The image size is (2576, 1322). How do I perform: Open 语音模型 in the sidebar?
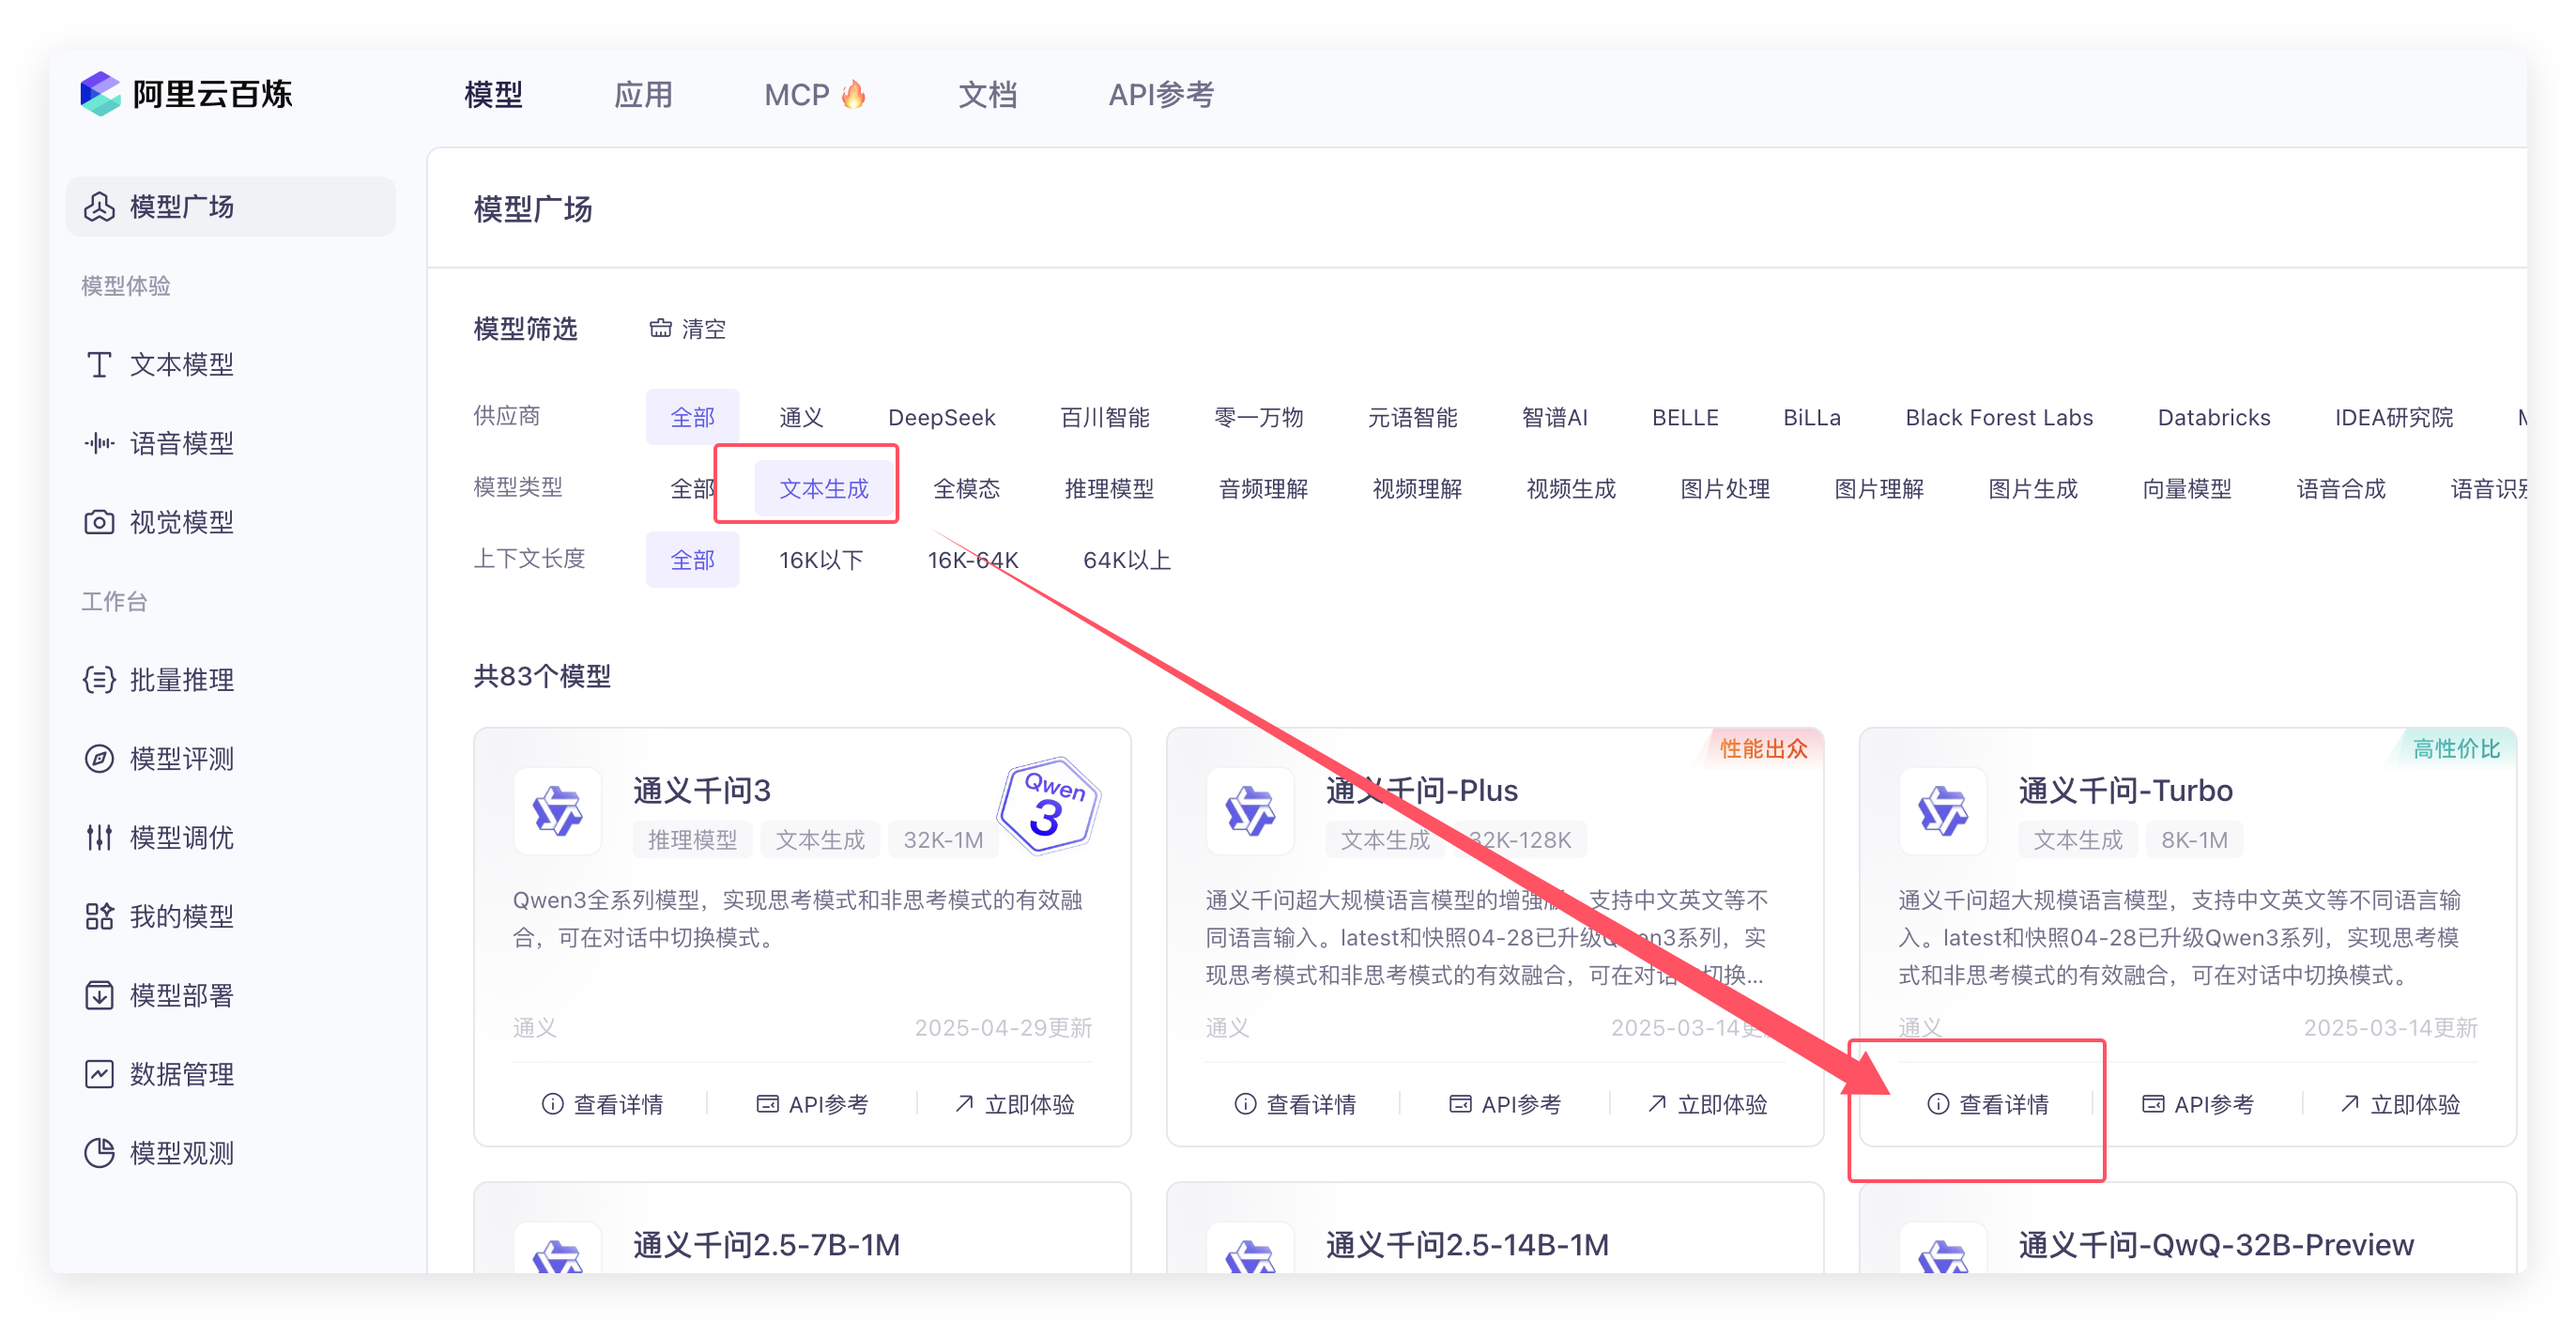click(x=160, y=443)
